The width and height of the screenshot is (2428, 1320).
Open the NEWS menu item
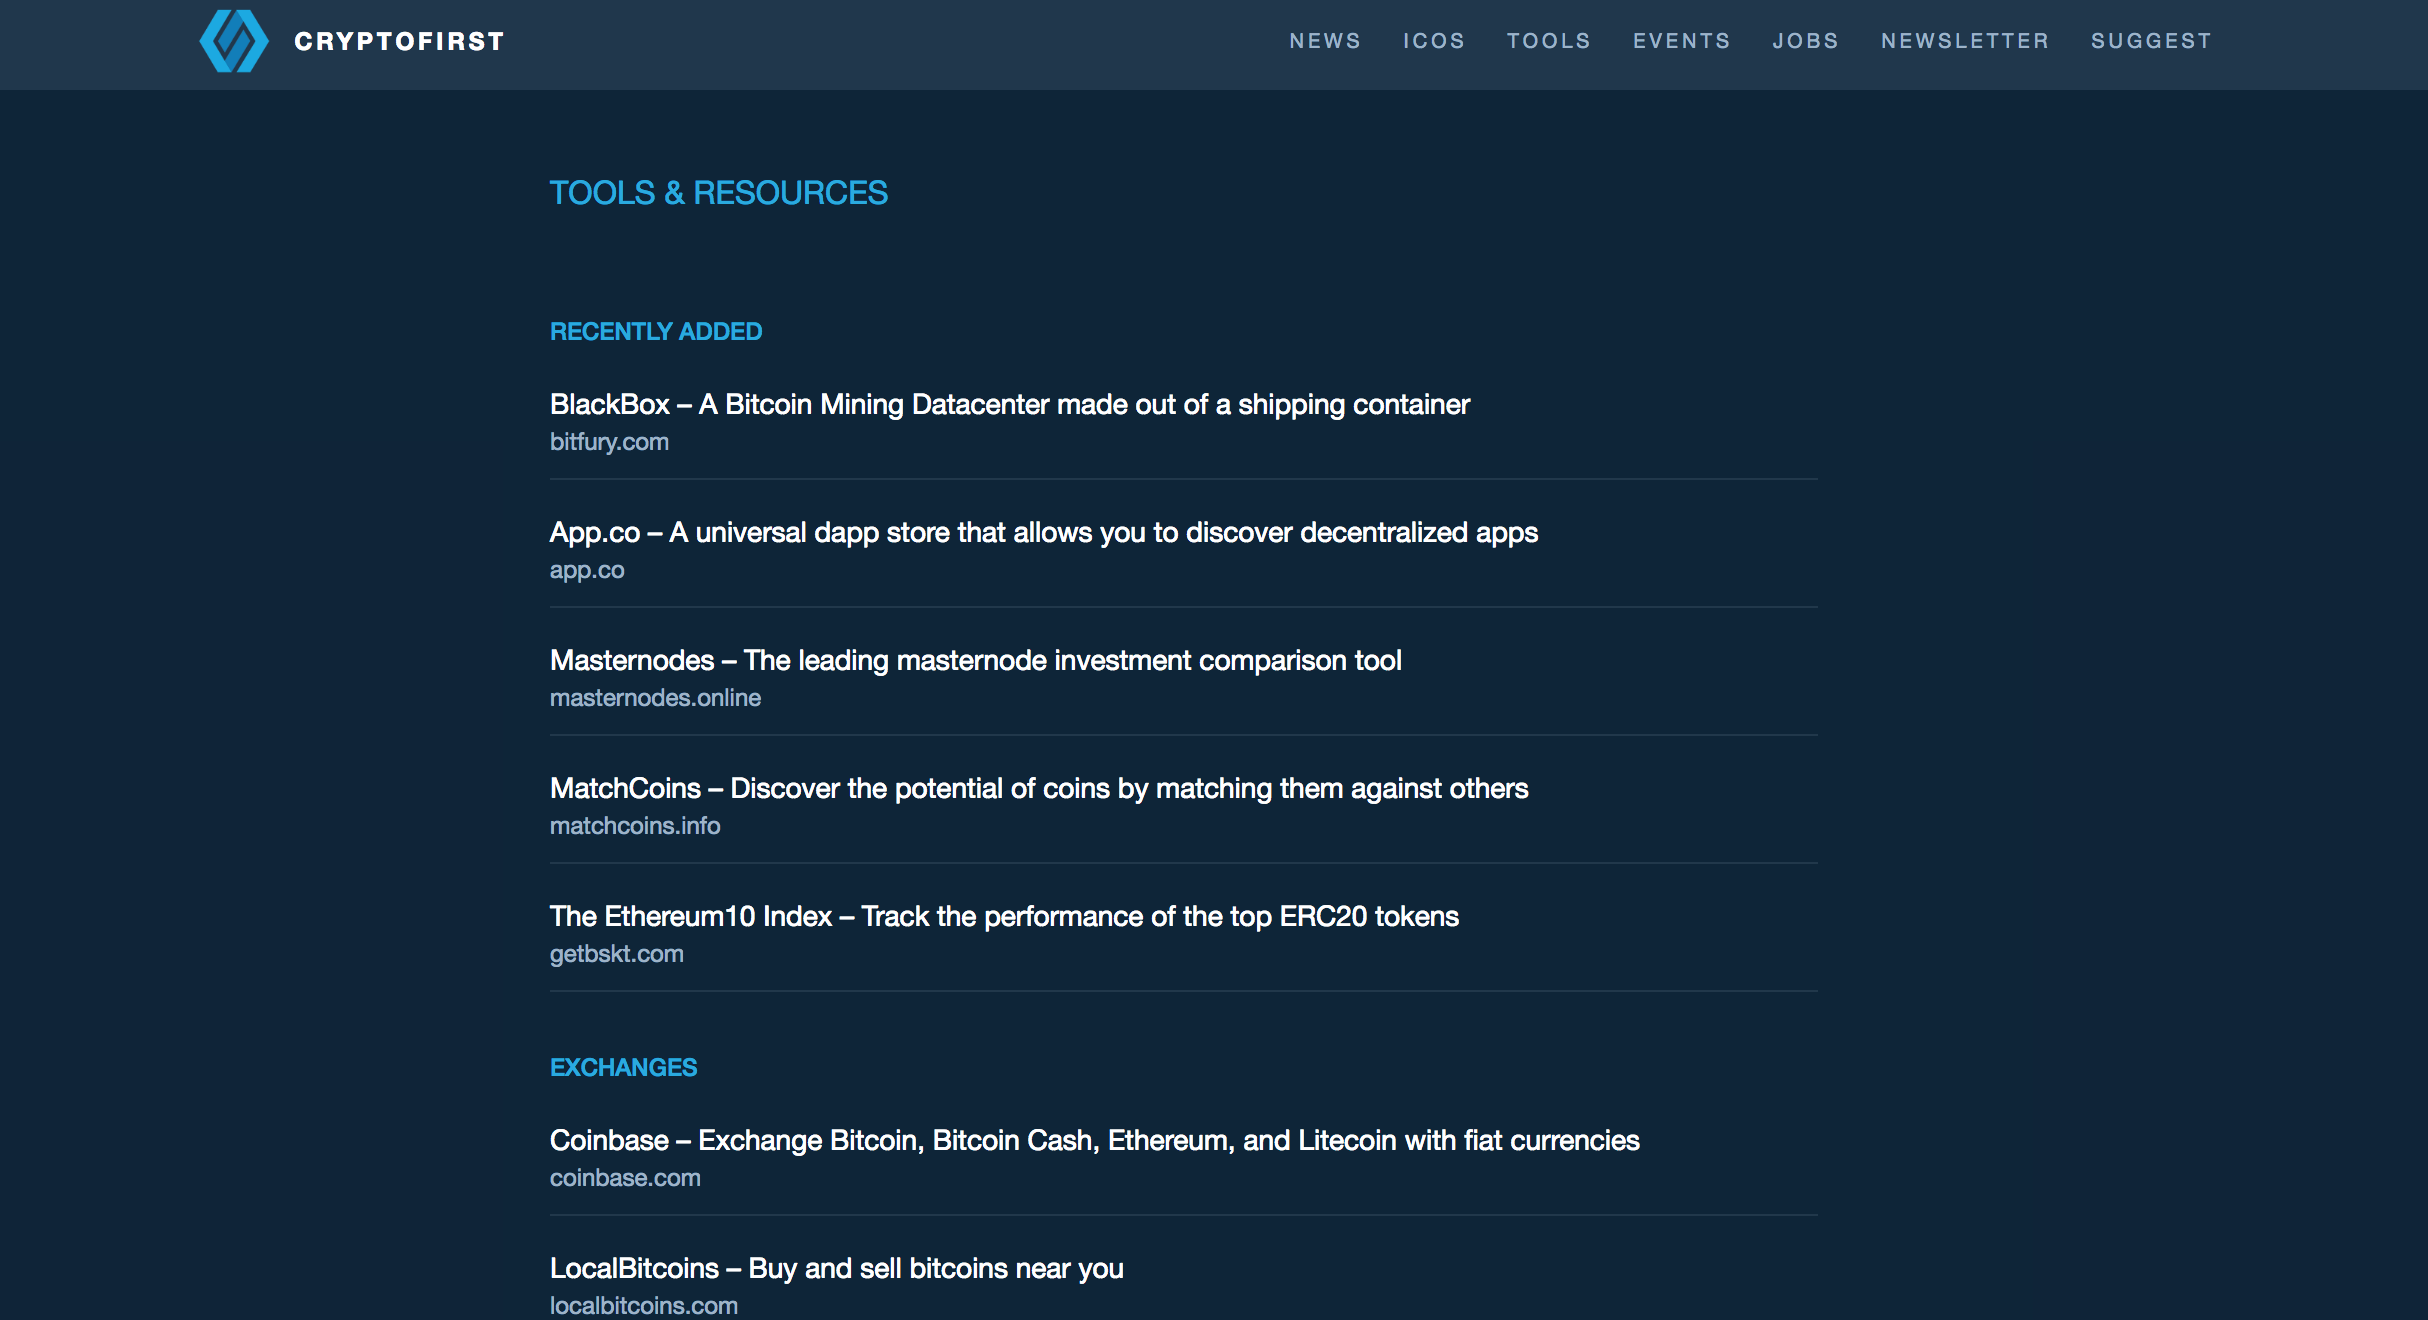click(x=1326, y=41)
